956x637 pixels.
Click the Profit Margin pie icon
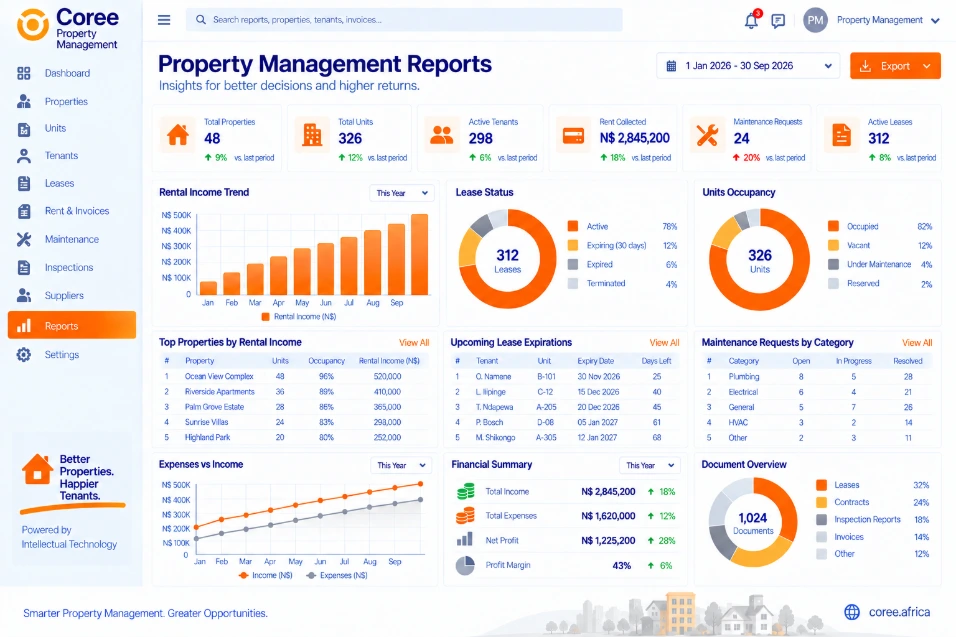tap(465, 565)
